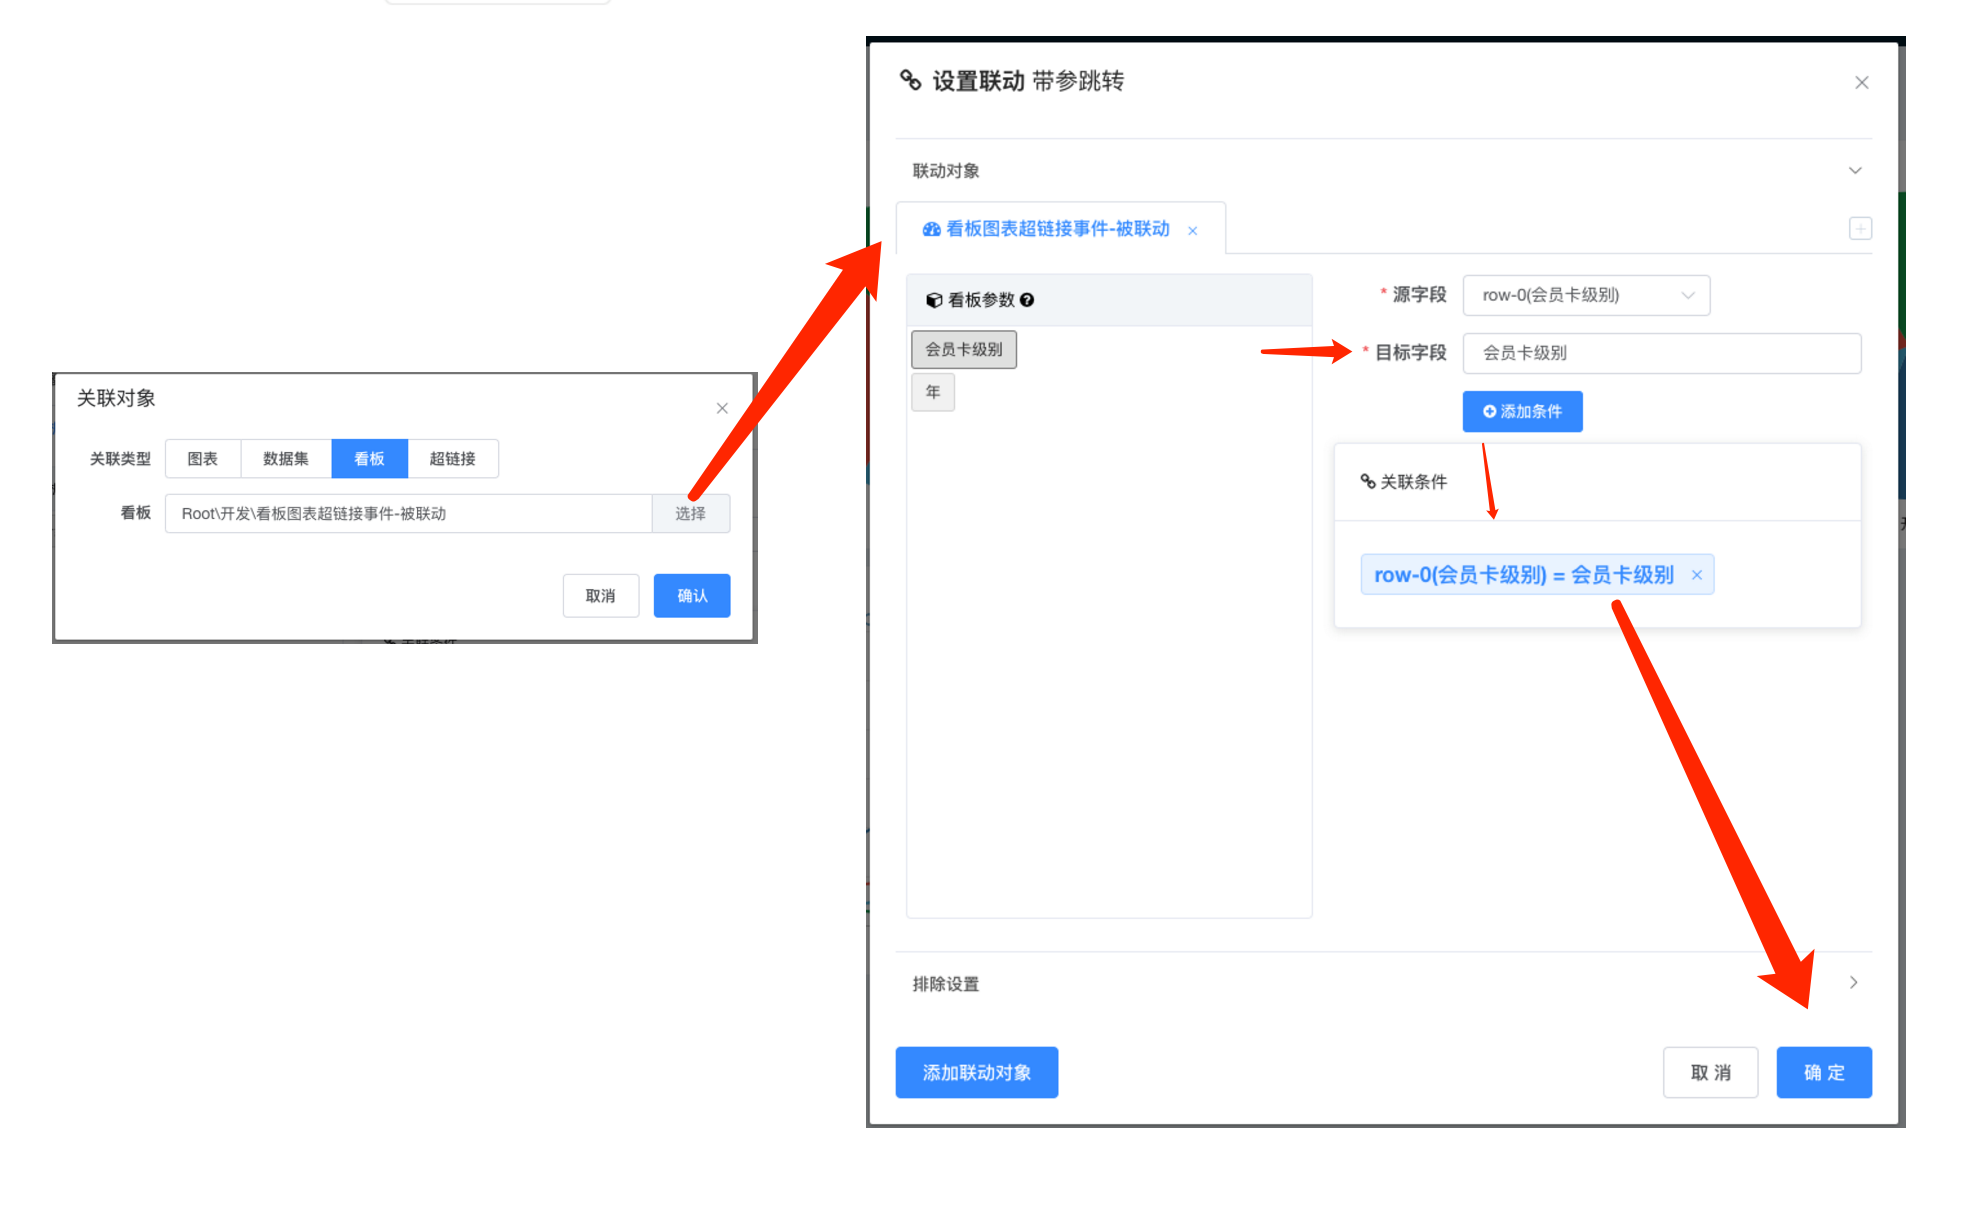Close the 关联对象 dialog with the X icon
This screenshot has width=1978, height=1230.
tap(722, 408)
